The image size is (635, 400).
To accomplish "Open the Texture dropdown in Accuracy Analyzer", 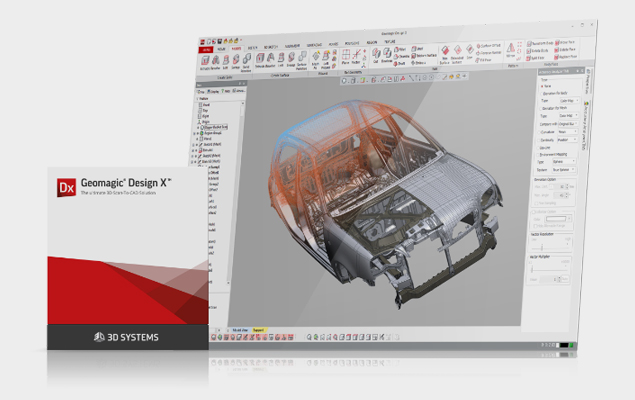I will point(563,170).
